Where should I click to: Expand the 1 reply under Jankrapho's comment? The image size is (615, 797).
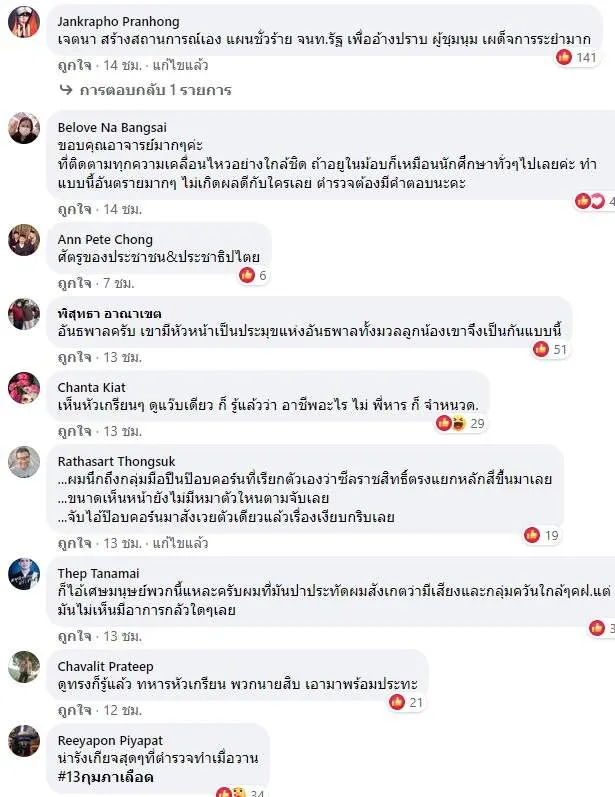(x=146, y=90)
